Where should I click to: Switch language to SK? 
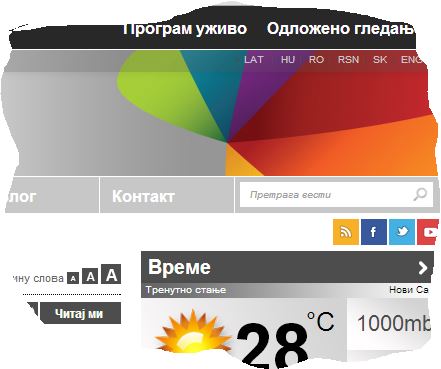click(380, 60)
